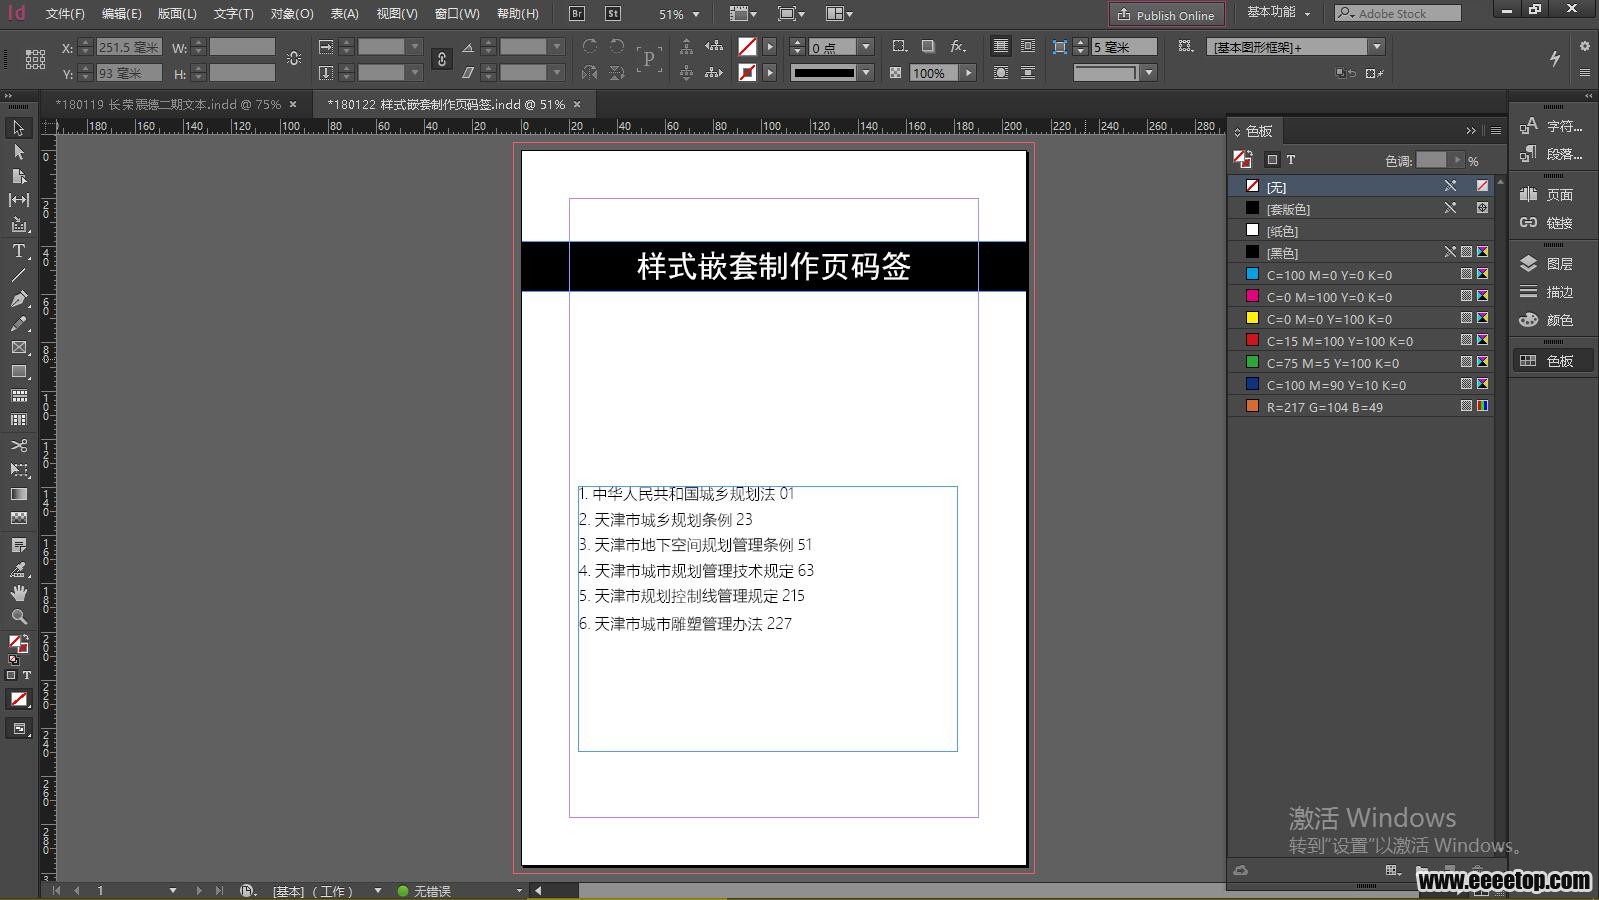Image resolution: width=1599 pixels, height=900 pixels.
Task: Go to next page in status bar
Action: pyautogui.click(x=199, y=891)
